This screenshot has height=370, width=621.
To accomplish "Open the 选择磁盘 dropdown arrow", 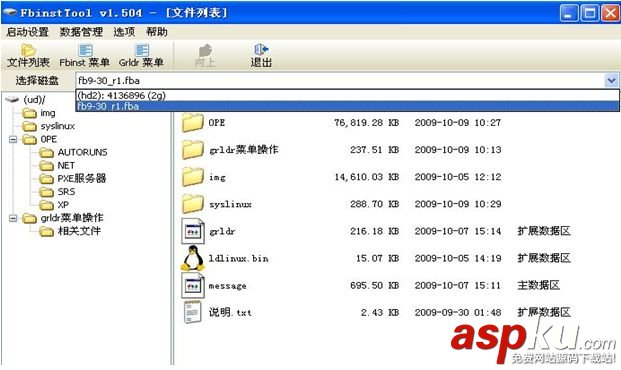I will point(611,81).
